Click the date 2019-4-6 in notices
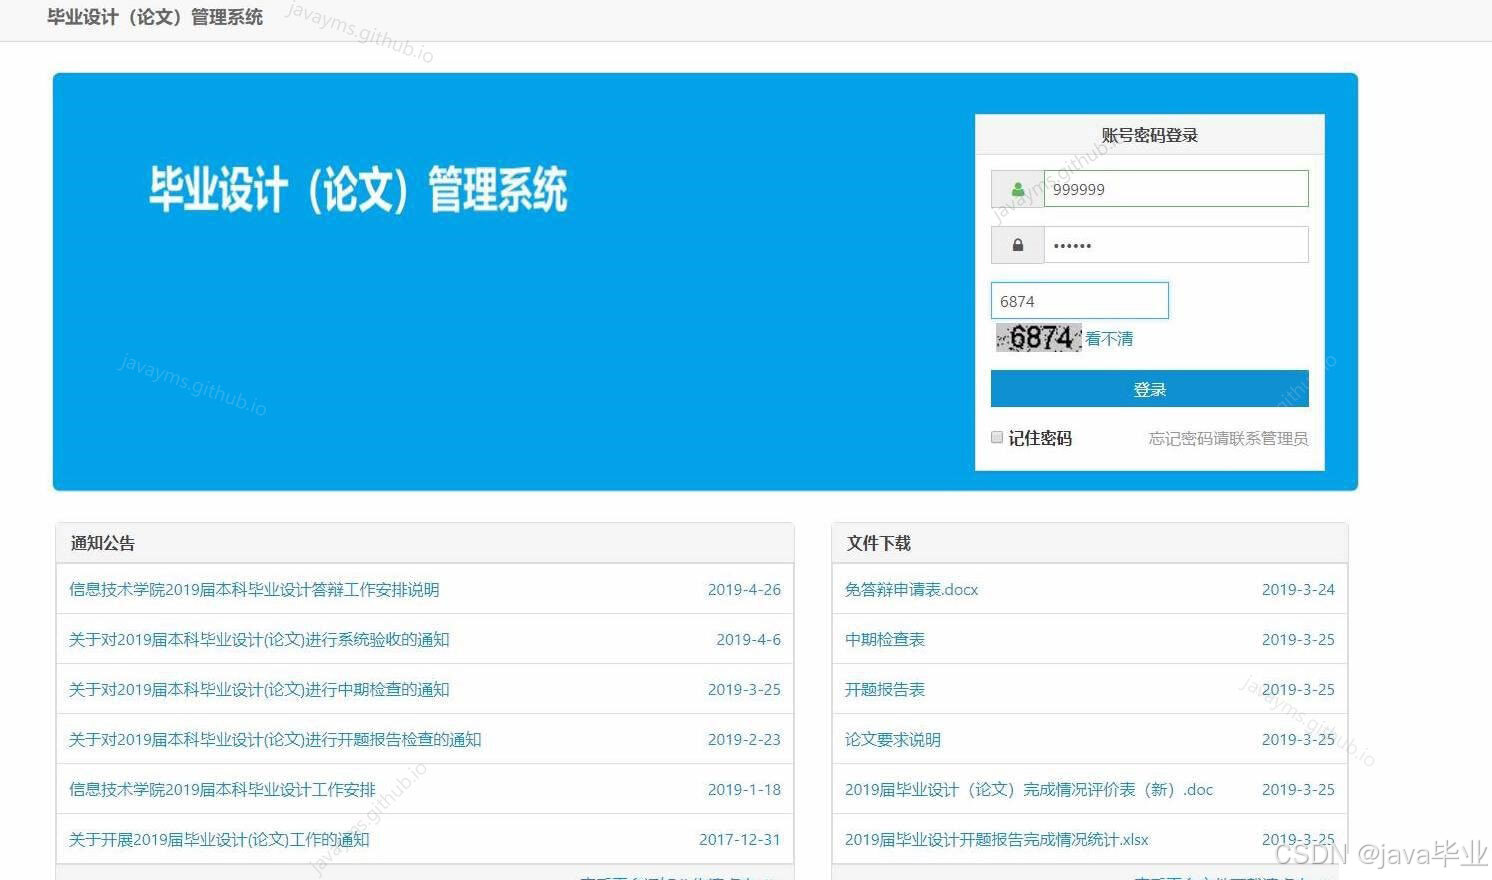 (x=748, y=639)
